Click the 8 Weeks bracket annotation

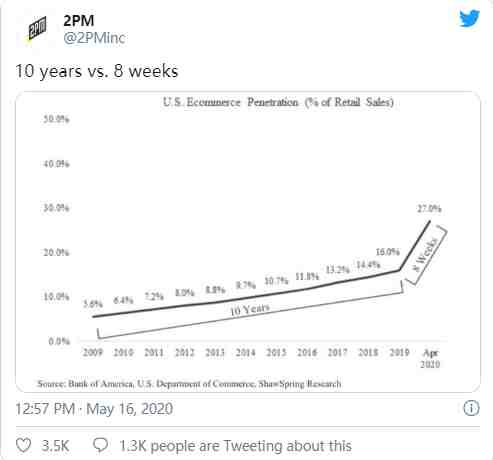[426, 255]
